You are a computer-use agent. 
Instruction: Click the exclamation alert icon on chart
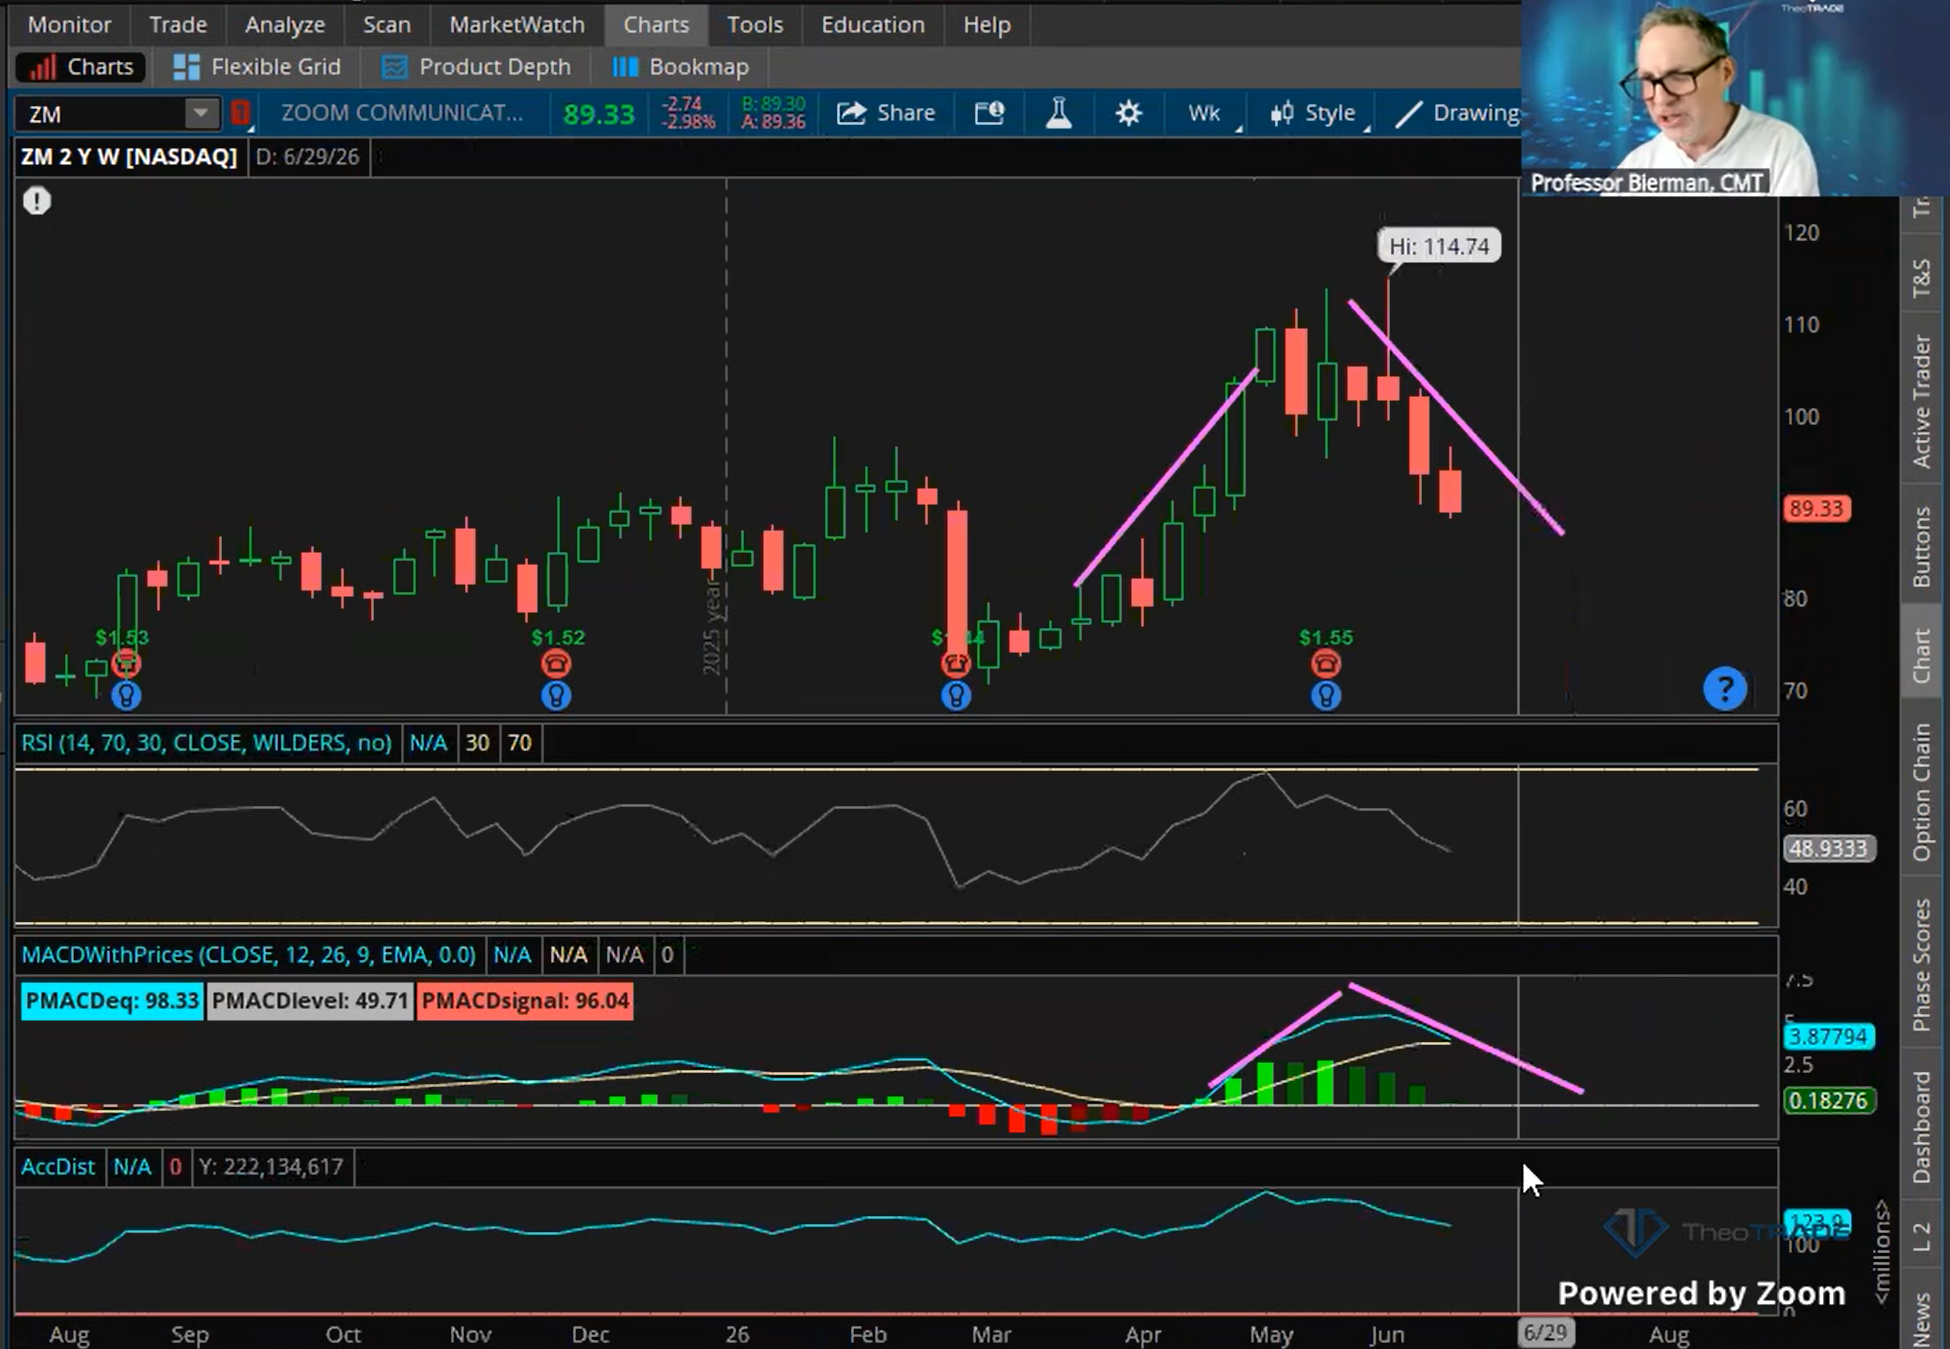[37, 201]
